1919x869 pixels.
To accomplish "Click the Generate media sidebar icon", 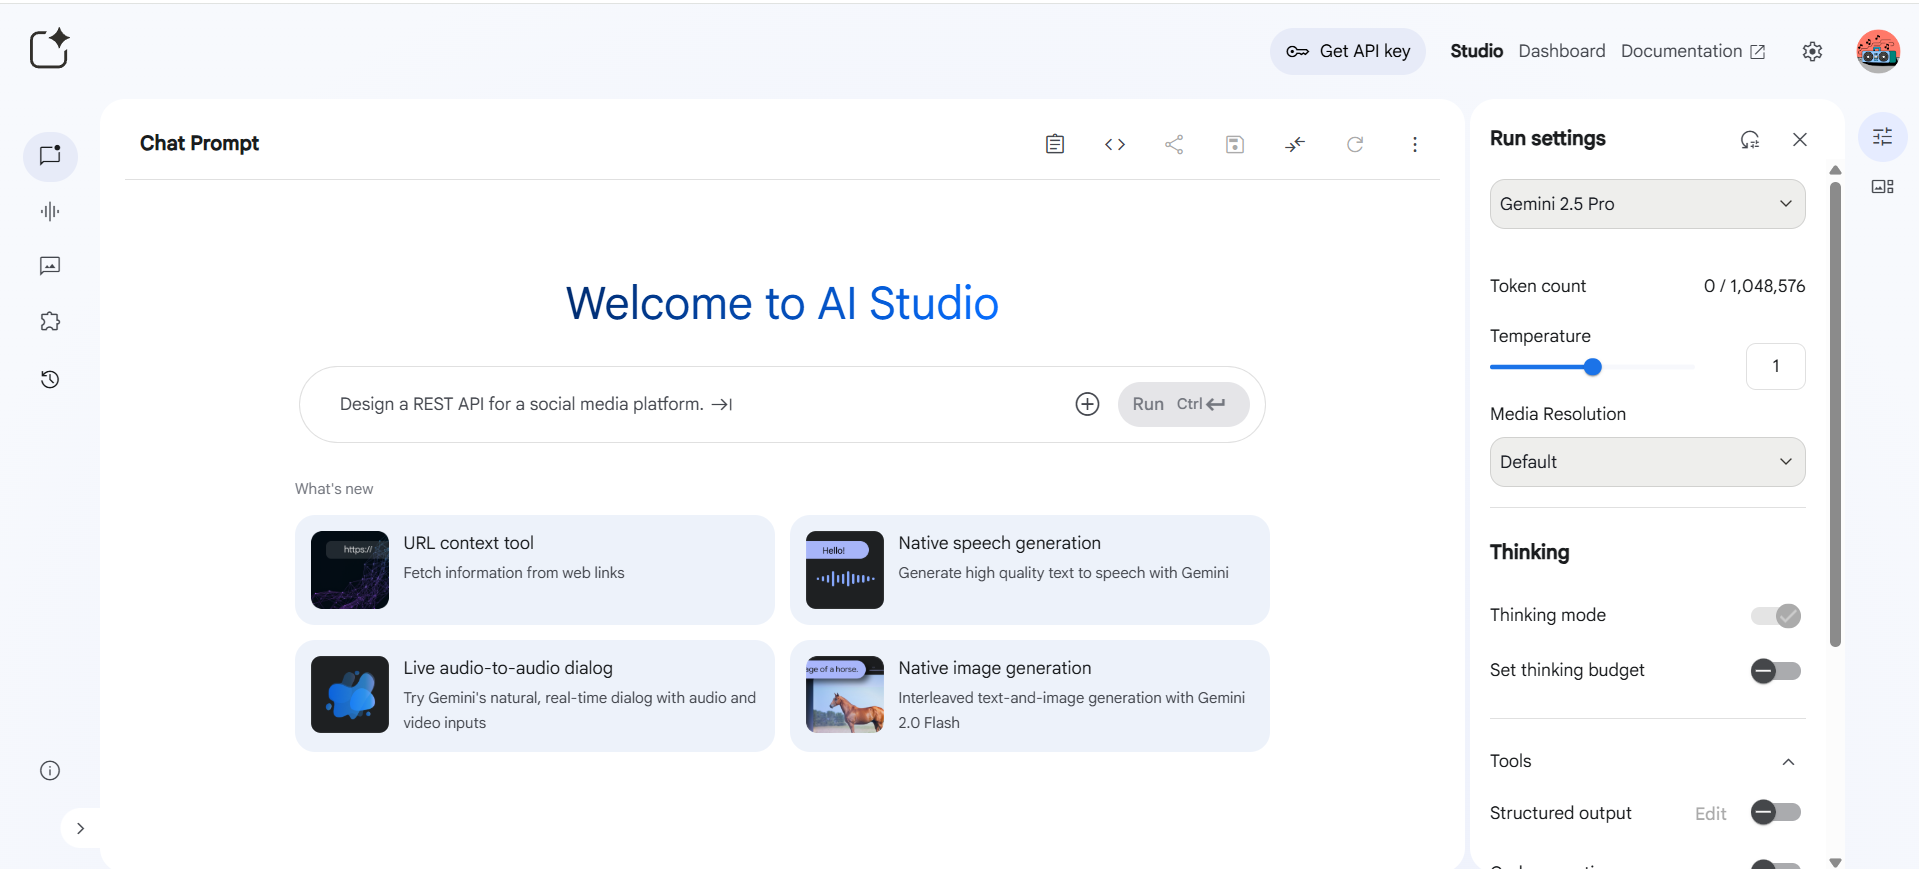I will [50, 266].
